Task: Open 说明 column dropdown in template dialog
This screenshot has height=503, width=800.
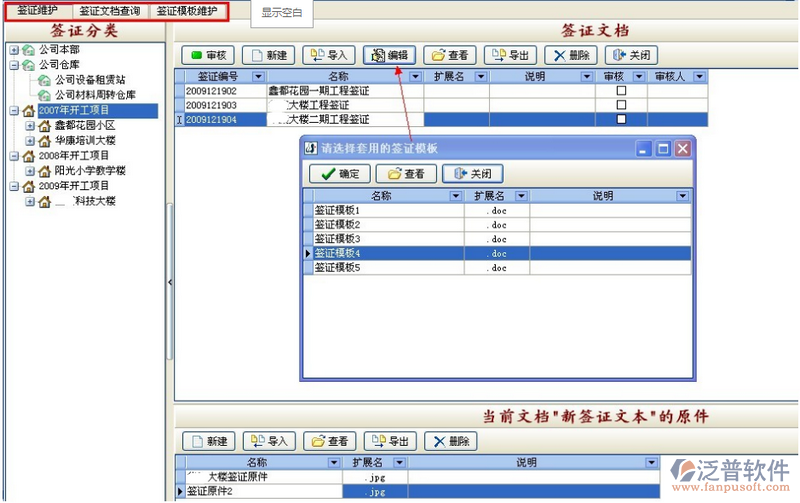Action: (x=683, y=196)
